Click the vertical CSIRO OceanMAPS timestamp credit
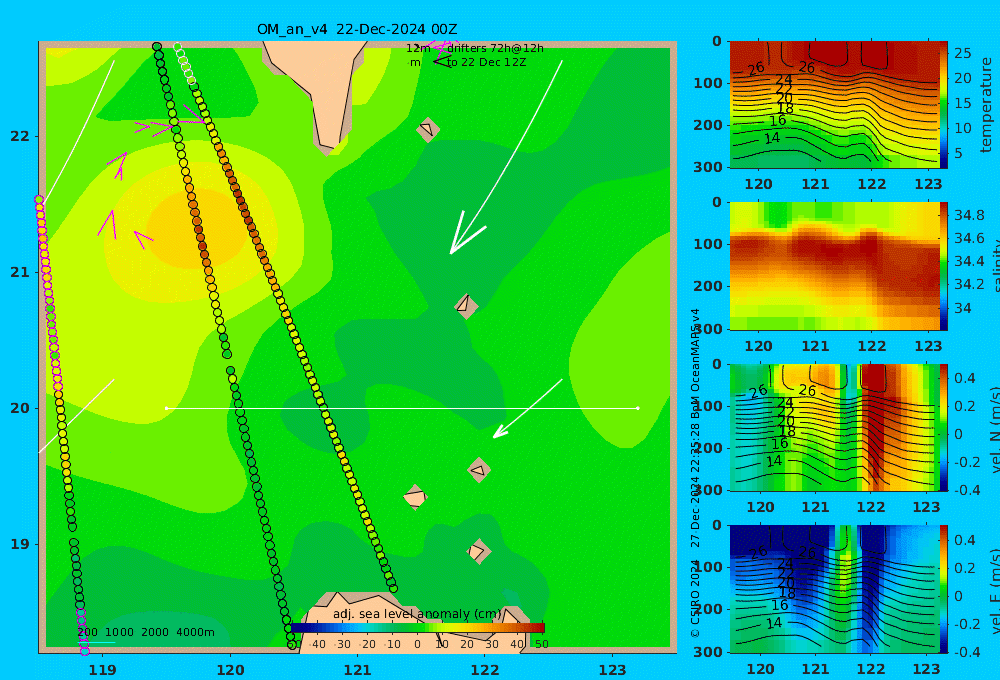Image resolution: width=1000 pixels, height=680 pixels. coord(695,473)
